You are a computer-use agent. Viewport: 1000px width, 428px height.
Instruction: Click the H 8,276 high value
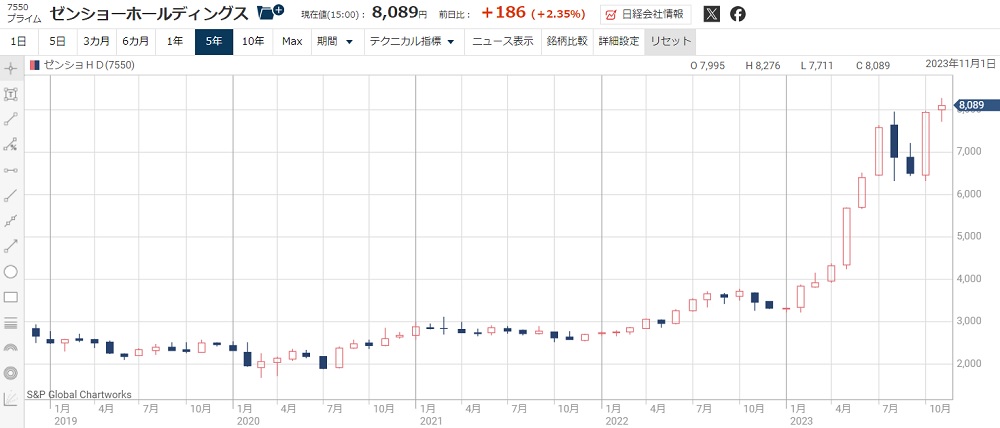tap(761, 65)
